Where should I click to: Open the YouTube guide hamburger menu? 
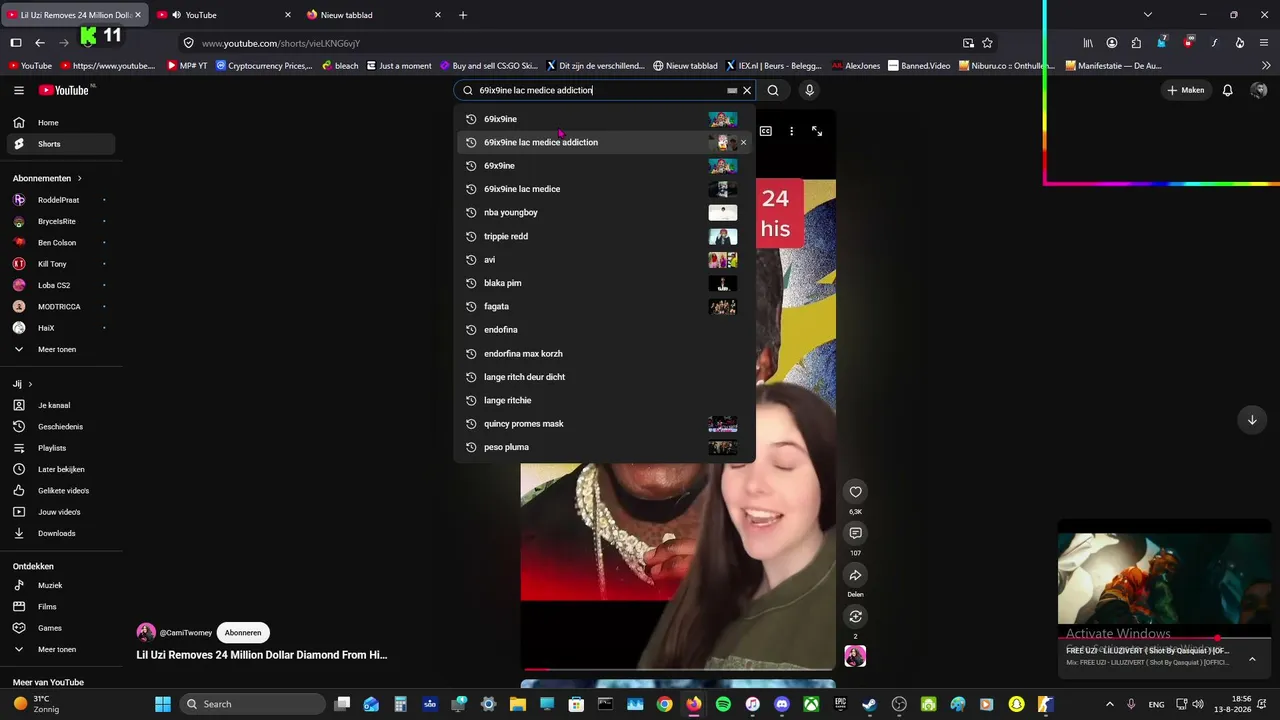click(x=19, y=90)
